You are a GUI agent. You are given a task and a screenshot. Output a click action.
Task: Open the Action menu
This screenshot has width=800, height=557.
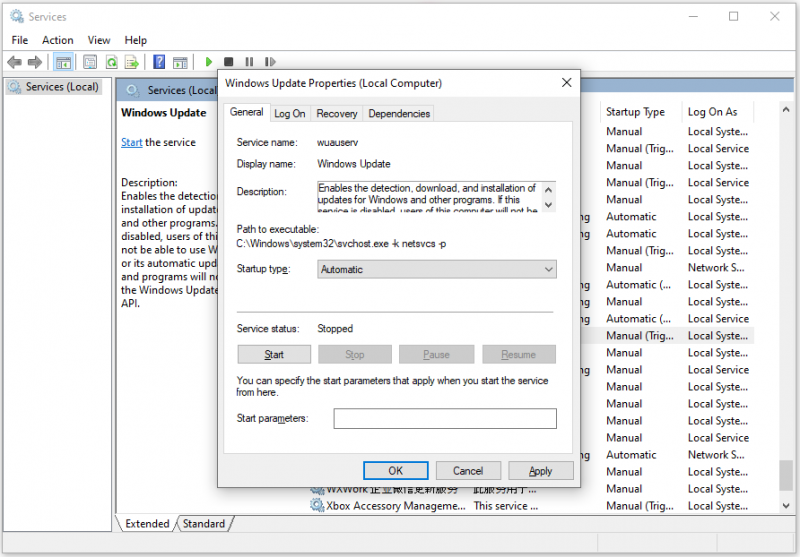point(58,40)
